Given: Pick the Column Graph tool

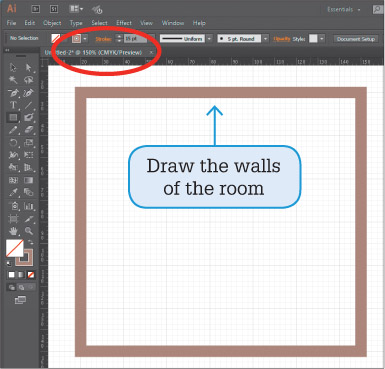Looking at the screenshot, I should [x=29, y=206].
